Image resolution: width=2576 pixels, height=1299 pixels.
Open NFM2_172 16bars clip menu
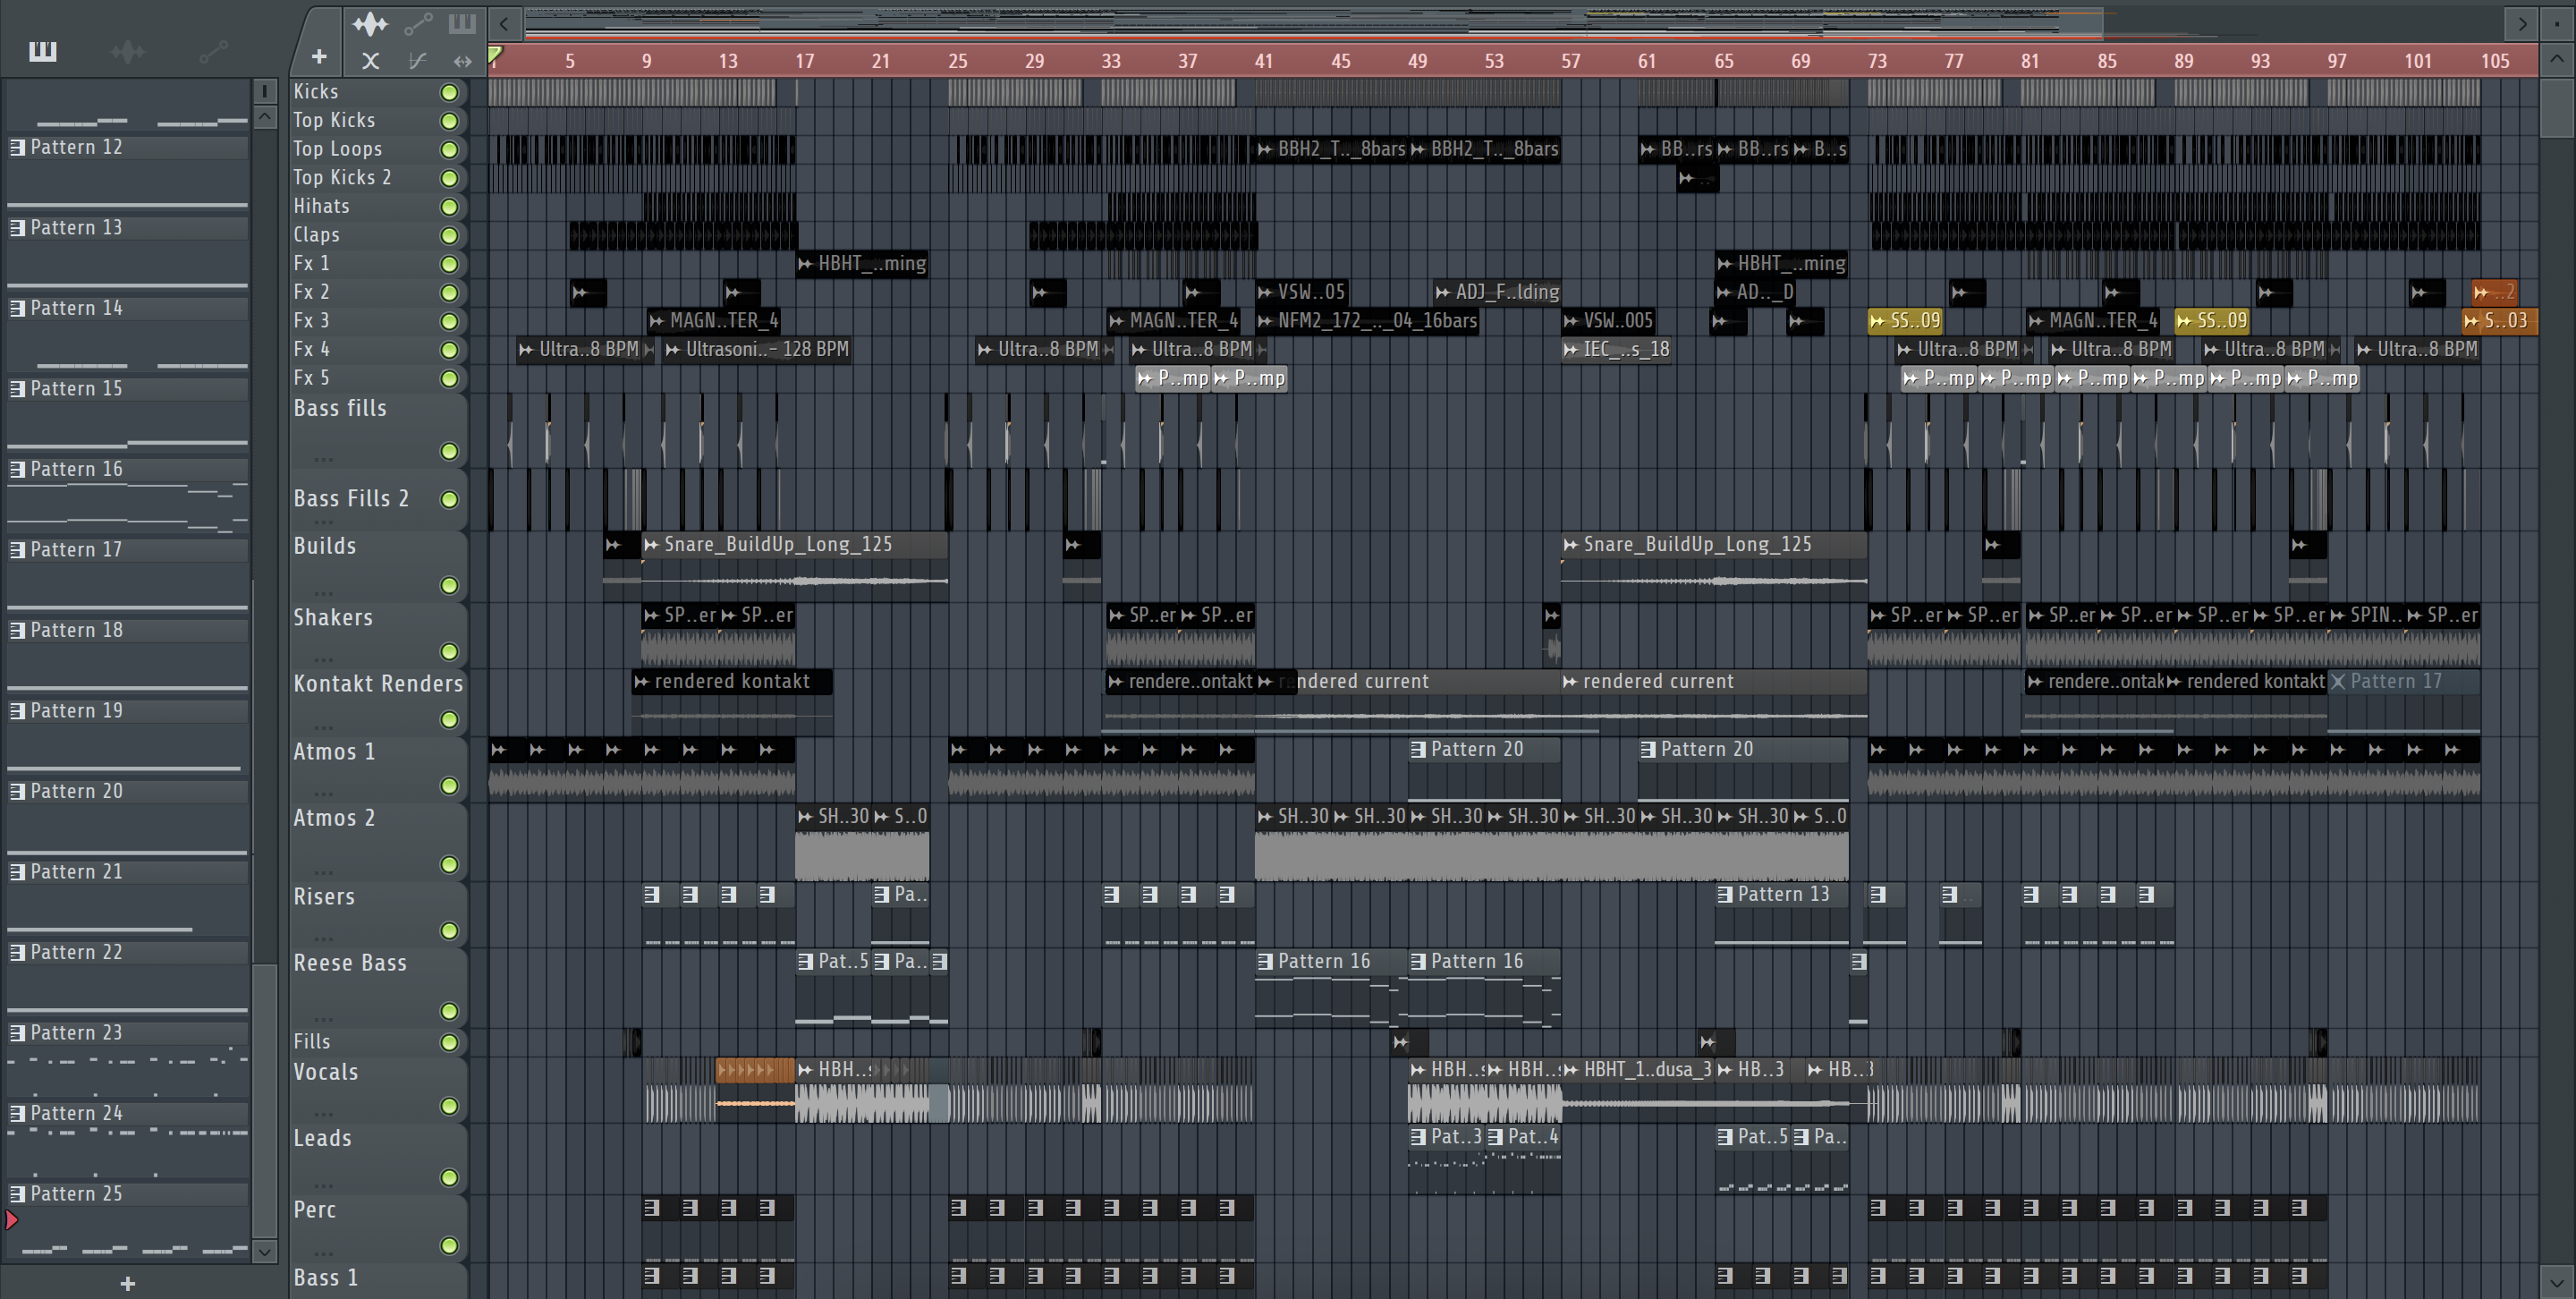click(1265, 321)
